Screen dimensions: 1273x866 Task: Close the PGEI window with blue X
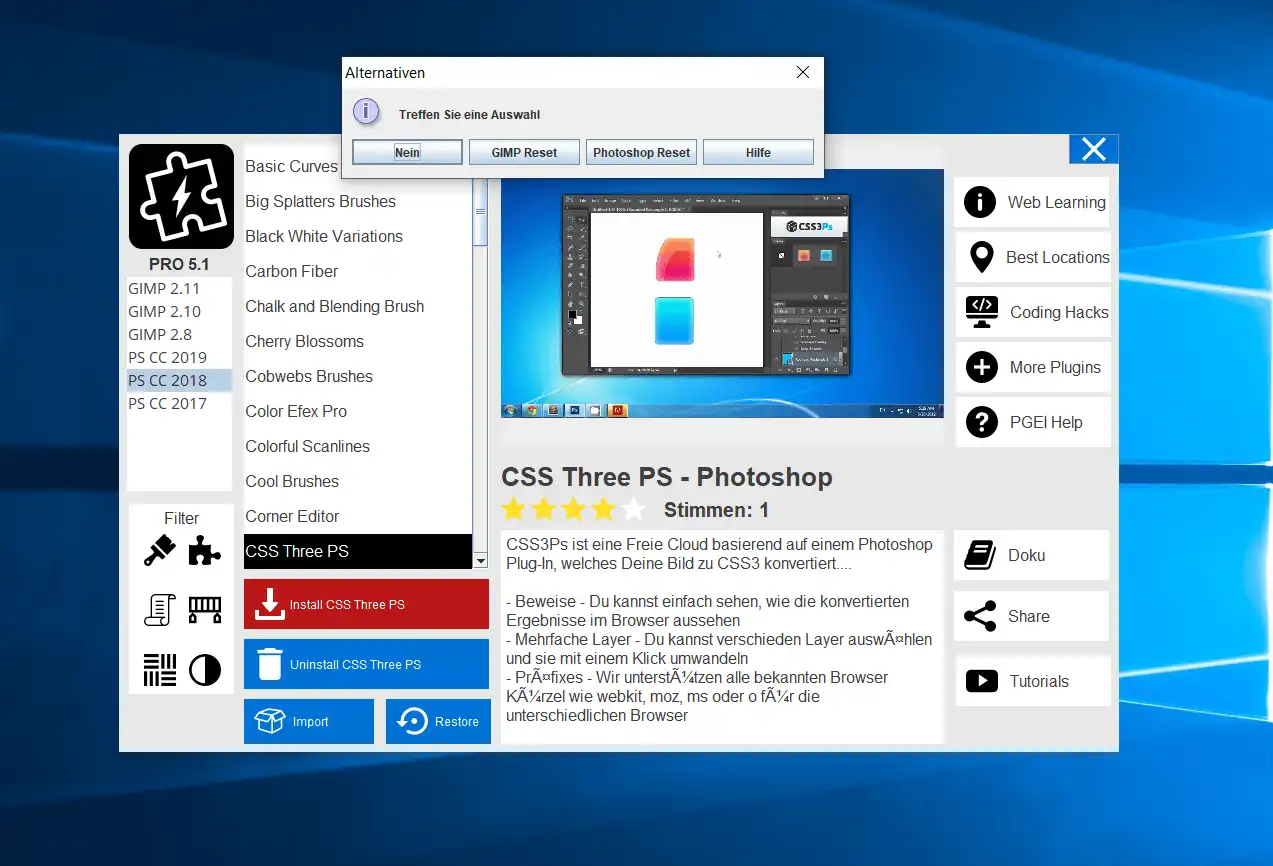click(x=1094, y=149)
